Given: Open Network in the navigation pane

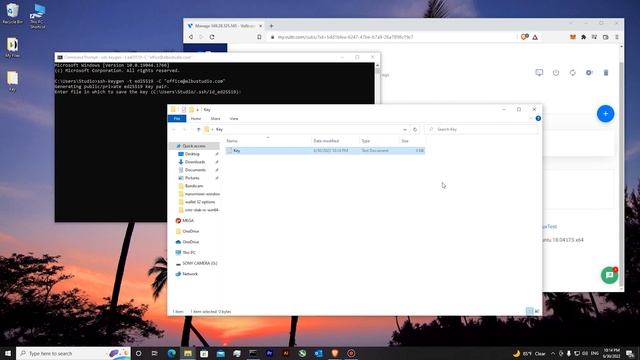Looking at the screenshot, I should click(190, 274).
